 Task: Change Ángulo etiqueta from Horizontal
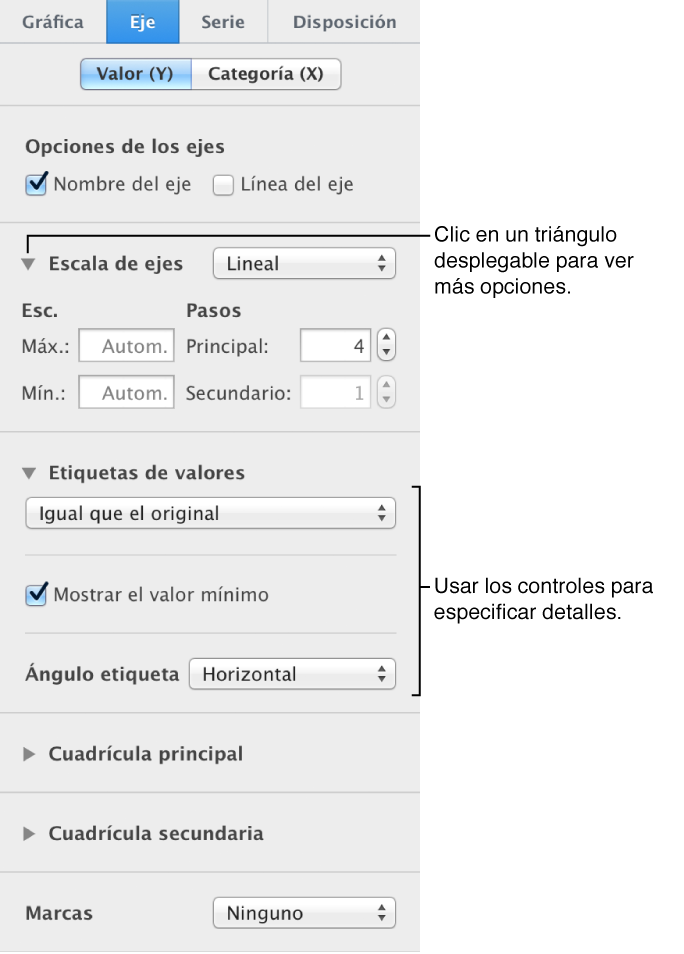point(291,673)
